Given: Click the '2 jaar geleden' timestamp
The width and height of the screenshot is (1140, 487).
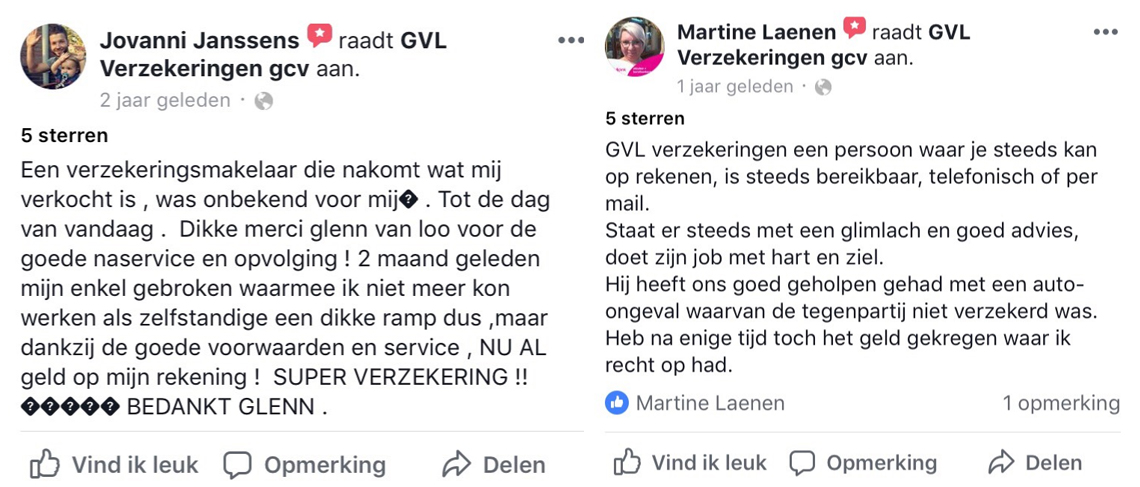Looking at the screenshot, I should (164, 100).
